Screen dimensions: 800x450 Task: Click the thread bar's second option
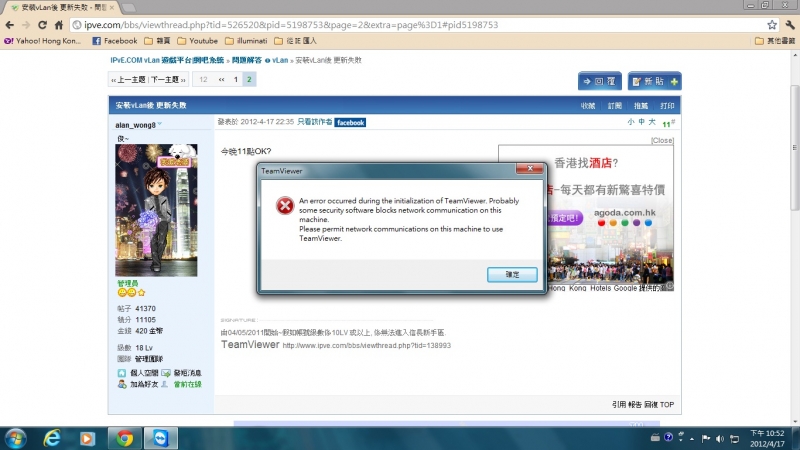(x=614, y=106)
